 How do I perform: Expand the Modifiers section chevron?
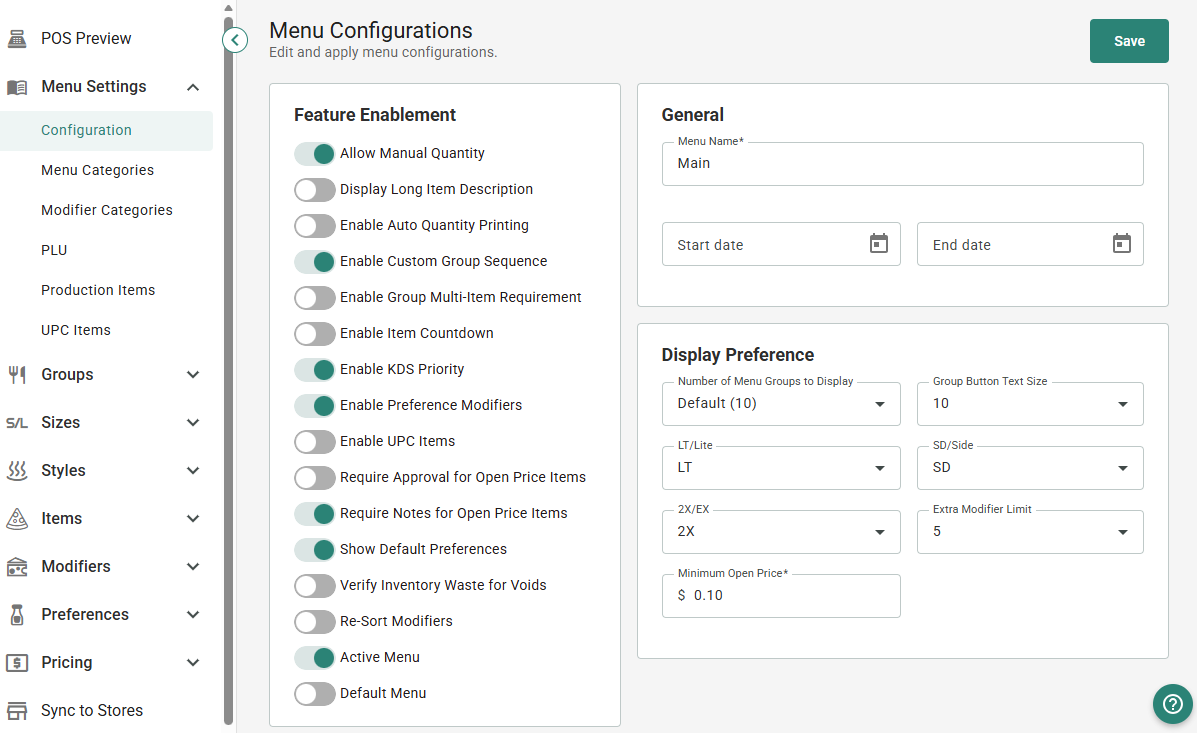coord(193,567)
